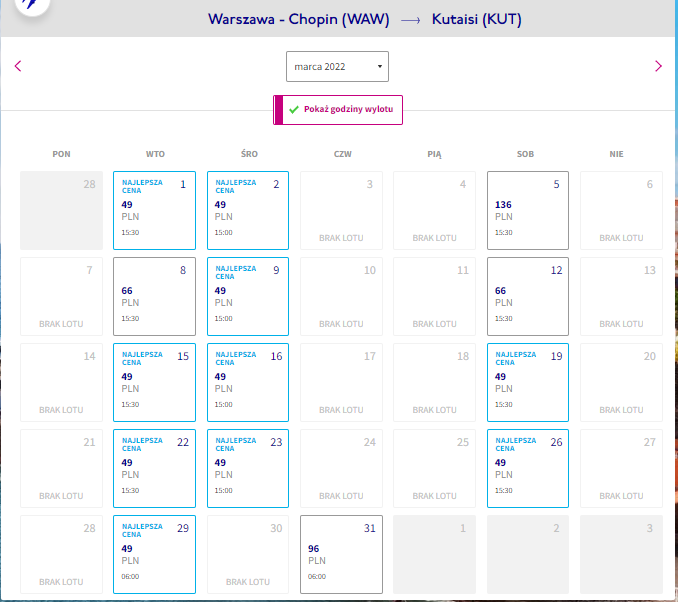Select March 5 flight for 136 PLN
The image size is (678, 602).
click(x=528, y=211)
